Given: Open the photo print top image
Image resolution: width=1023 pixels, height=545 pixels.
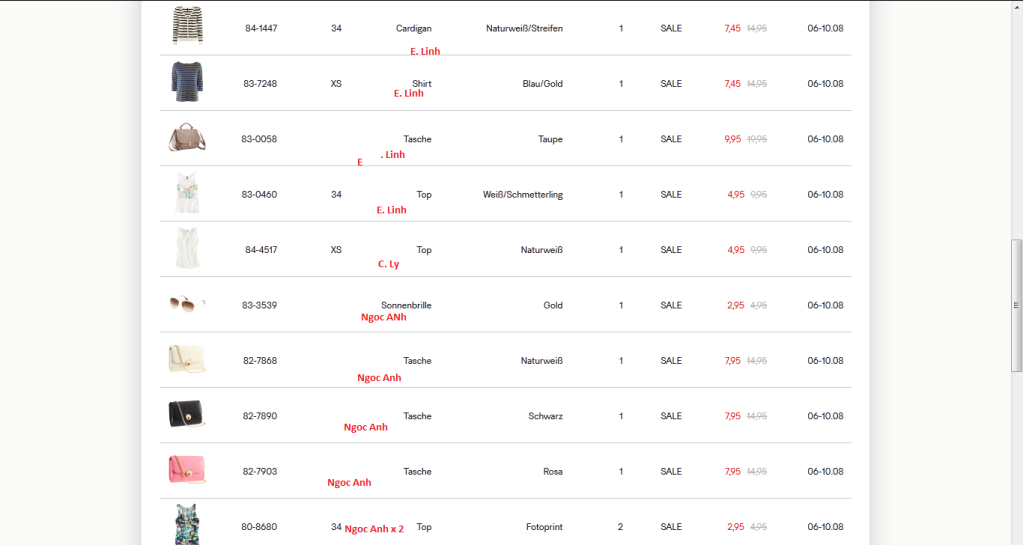Looking at the screenshot, I should click(x=187, y=524).
